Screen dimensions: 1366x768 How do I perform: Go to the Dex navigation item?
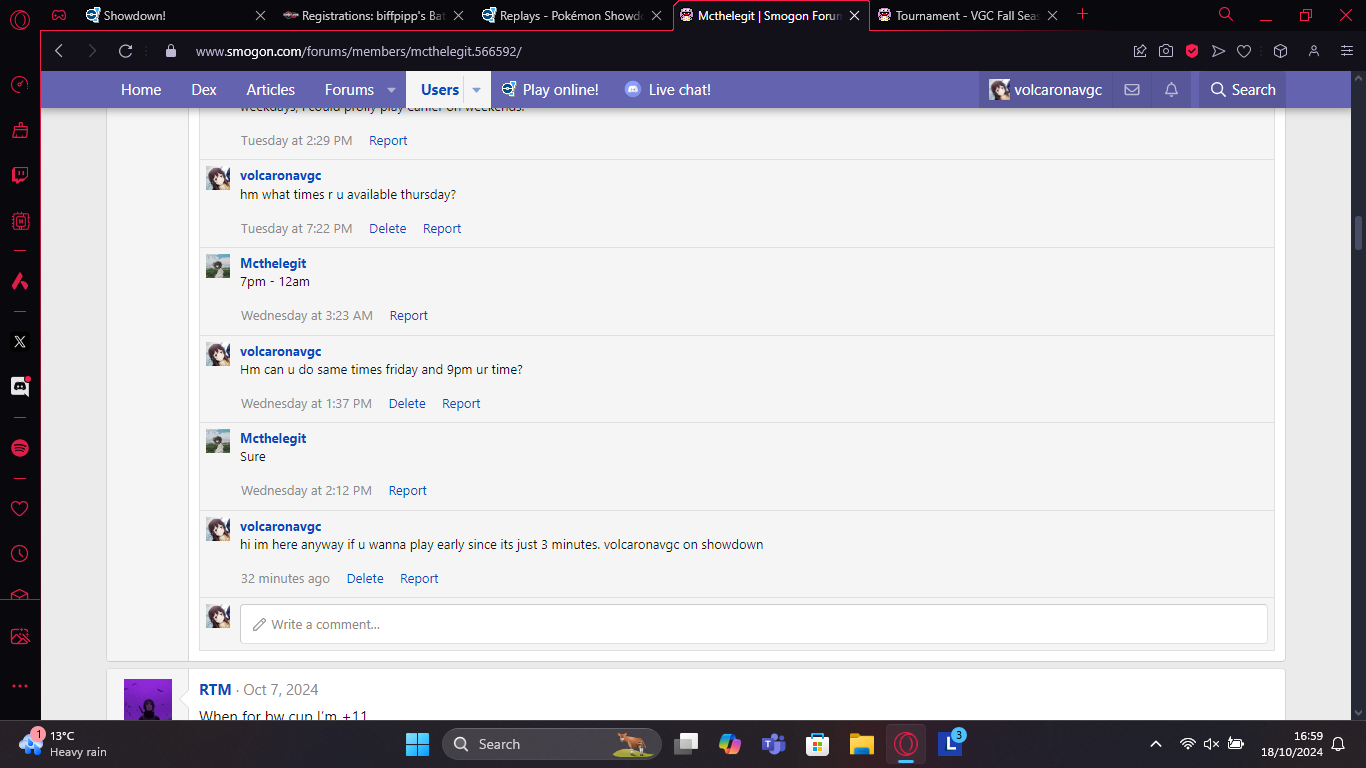204,90
